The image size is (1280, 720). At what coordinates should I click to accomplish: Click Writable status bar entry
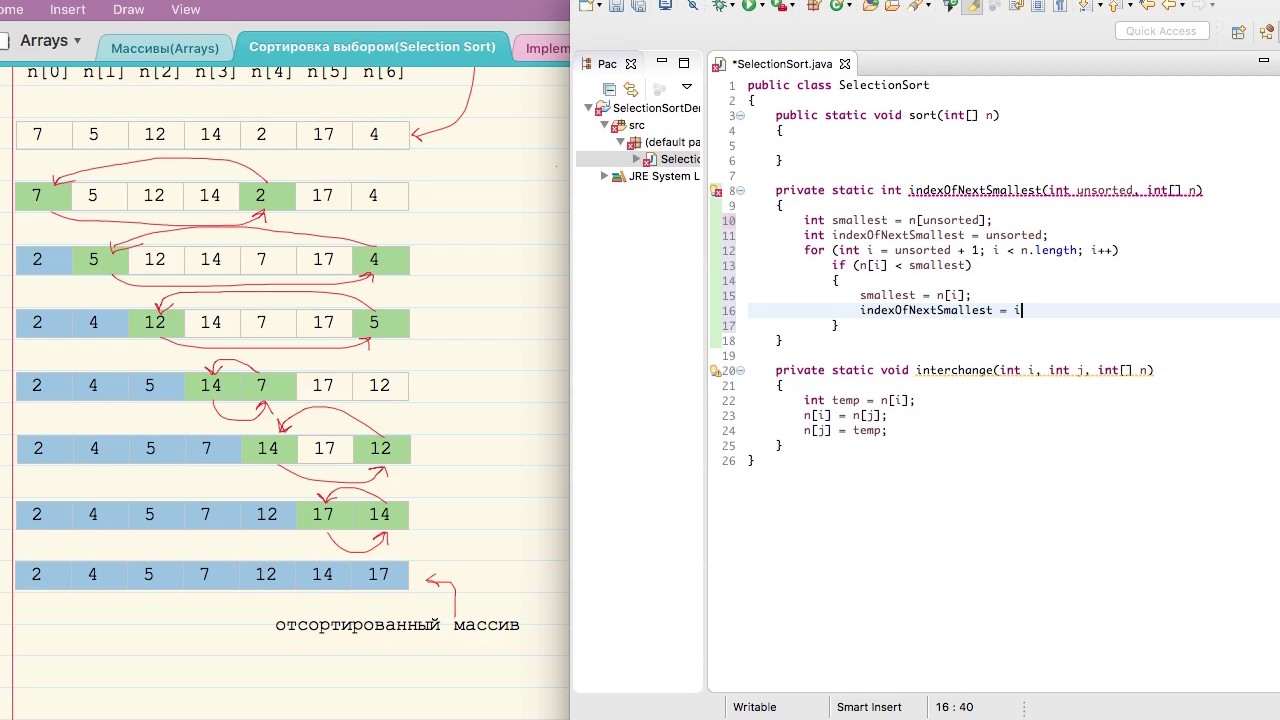[754, 707]
